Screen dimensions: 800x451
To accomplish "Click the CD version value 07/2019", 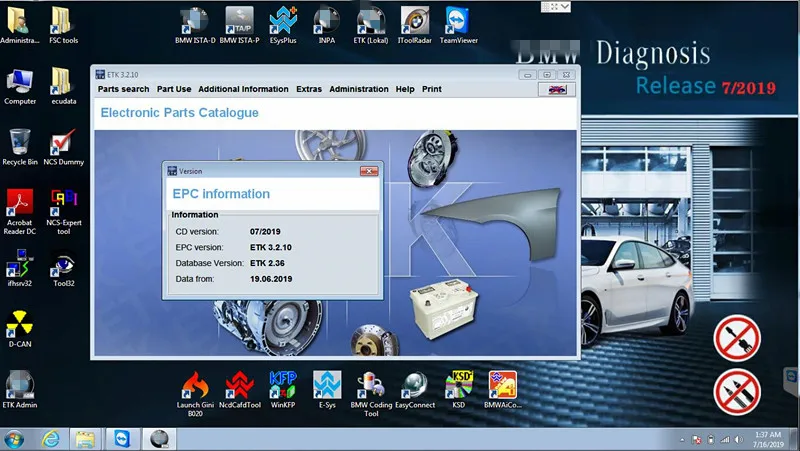I will click(x=265, y=232).
